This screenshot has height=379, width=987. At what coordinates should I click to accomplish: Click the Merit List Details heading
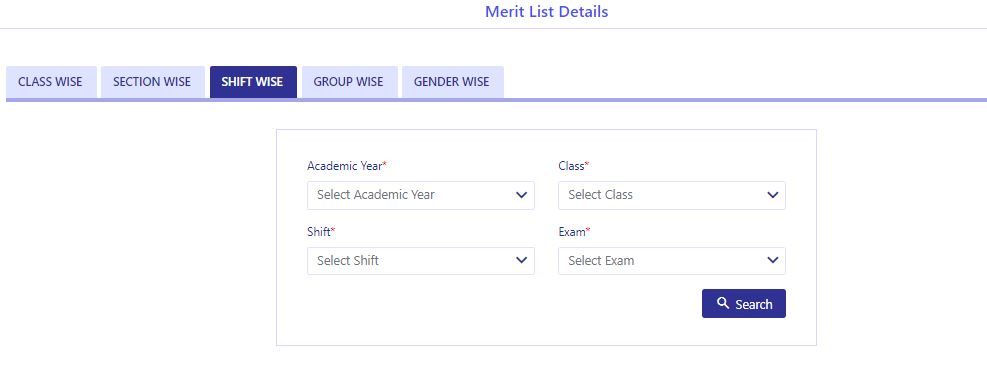[x=546, y=11]
